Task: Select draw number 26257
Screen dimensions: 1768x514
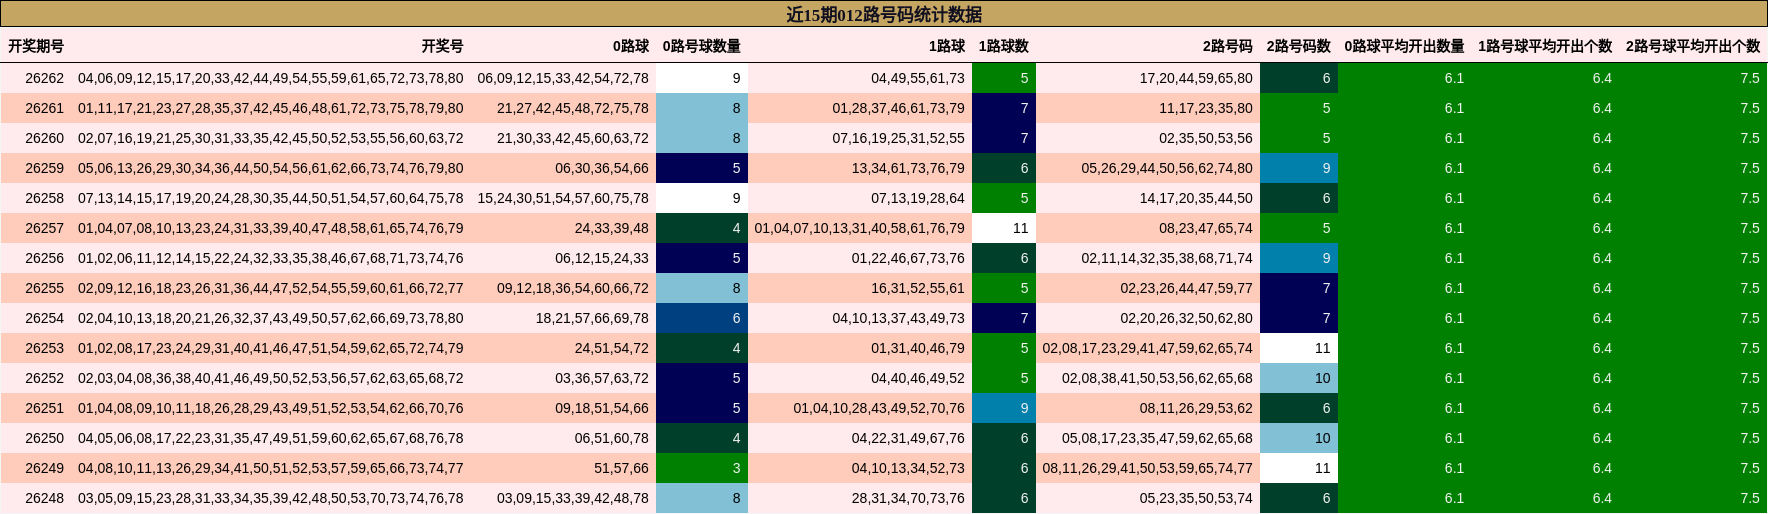Action: click(44, 228)
